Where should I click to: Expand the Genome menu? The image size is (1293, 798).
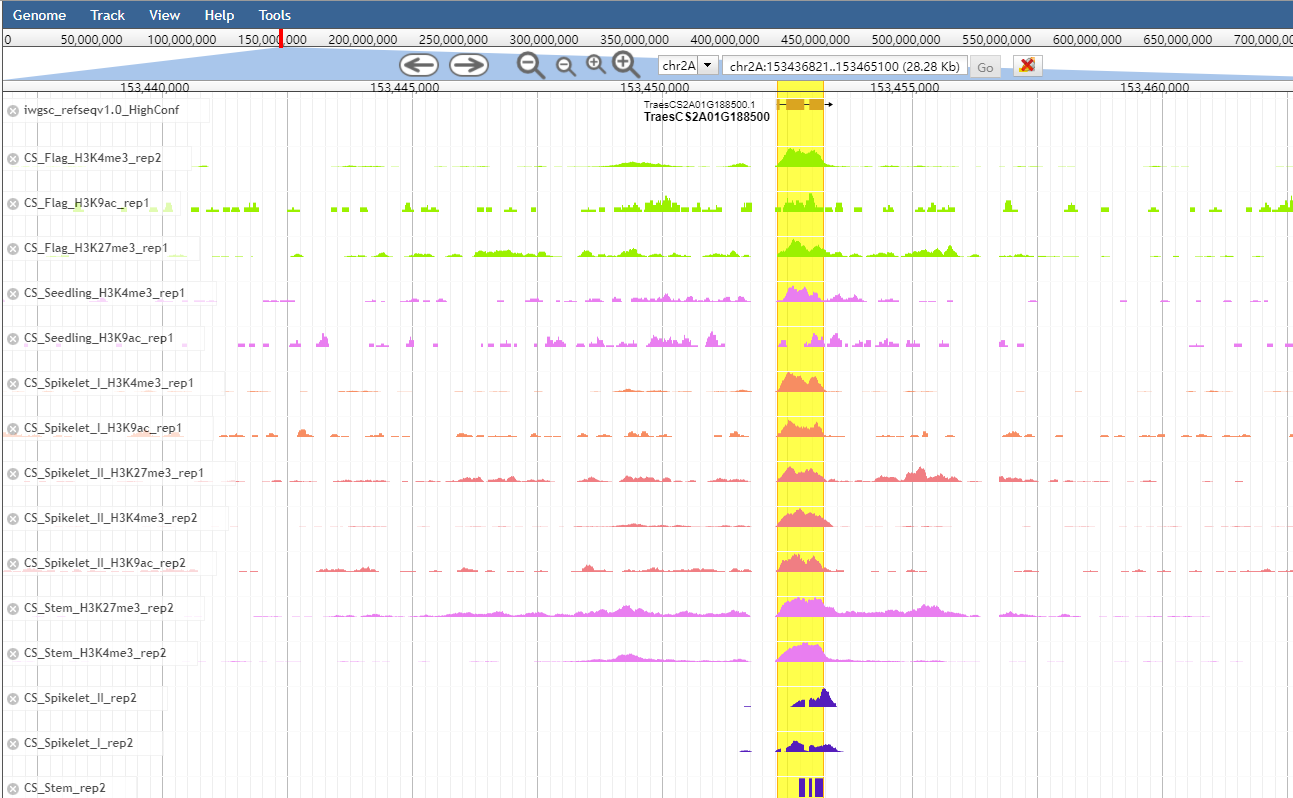(x=39, y=15)
